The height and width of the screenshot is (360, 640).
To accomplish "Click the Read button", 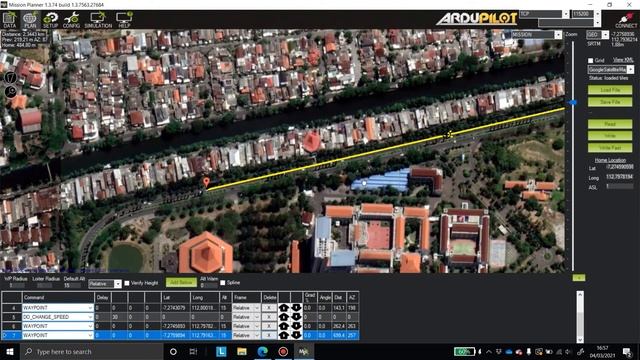I will [610, 124].
